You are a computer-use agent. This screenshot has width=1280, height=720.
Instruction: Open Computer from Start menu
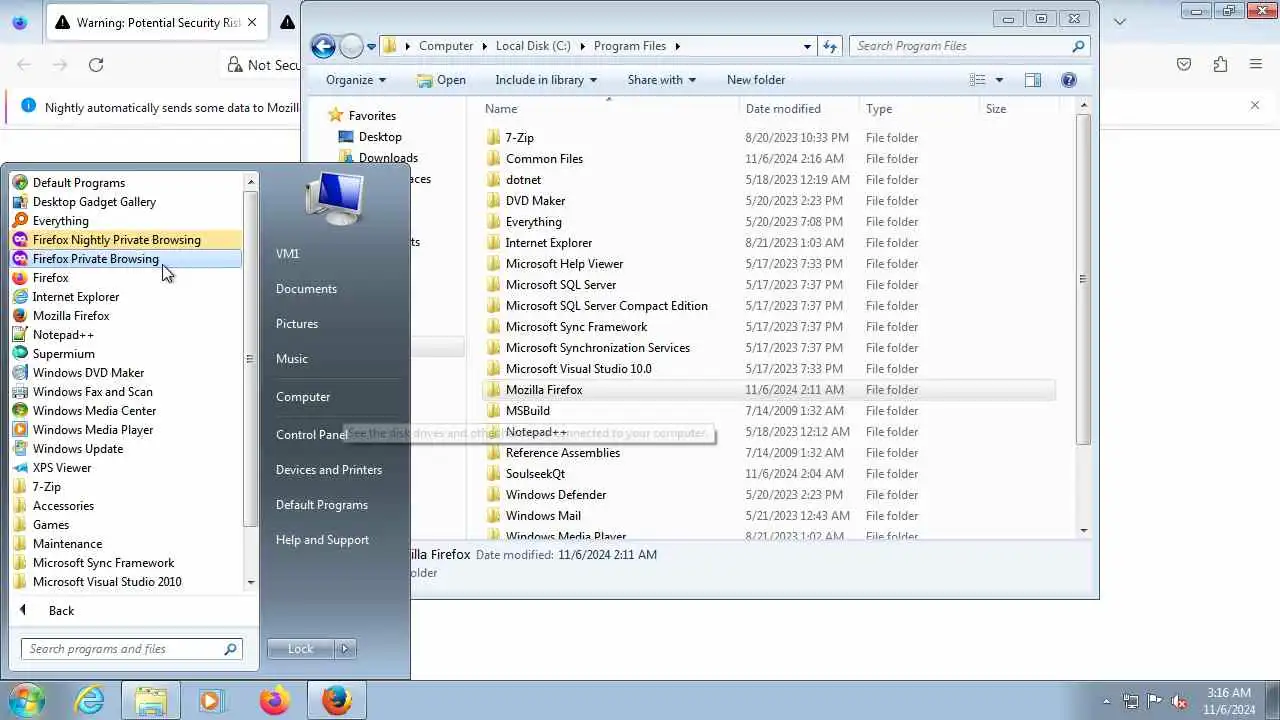303,397
